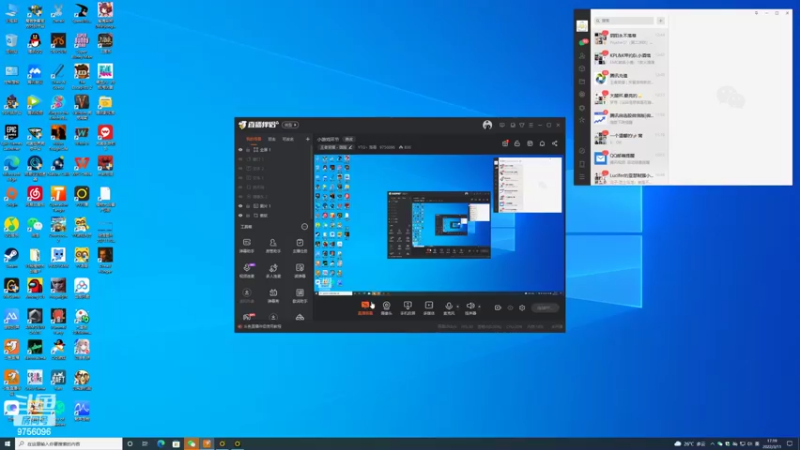Open the clipboard task toolbox icon
The image size is (800, 450).
(x=299, y=243)
